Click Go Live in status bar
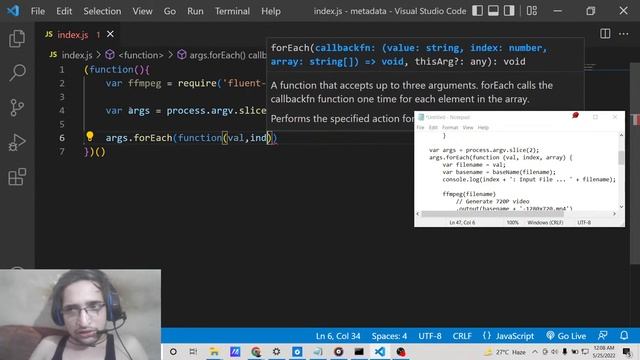 566,336
